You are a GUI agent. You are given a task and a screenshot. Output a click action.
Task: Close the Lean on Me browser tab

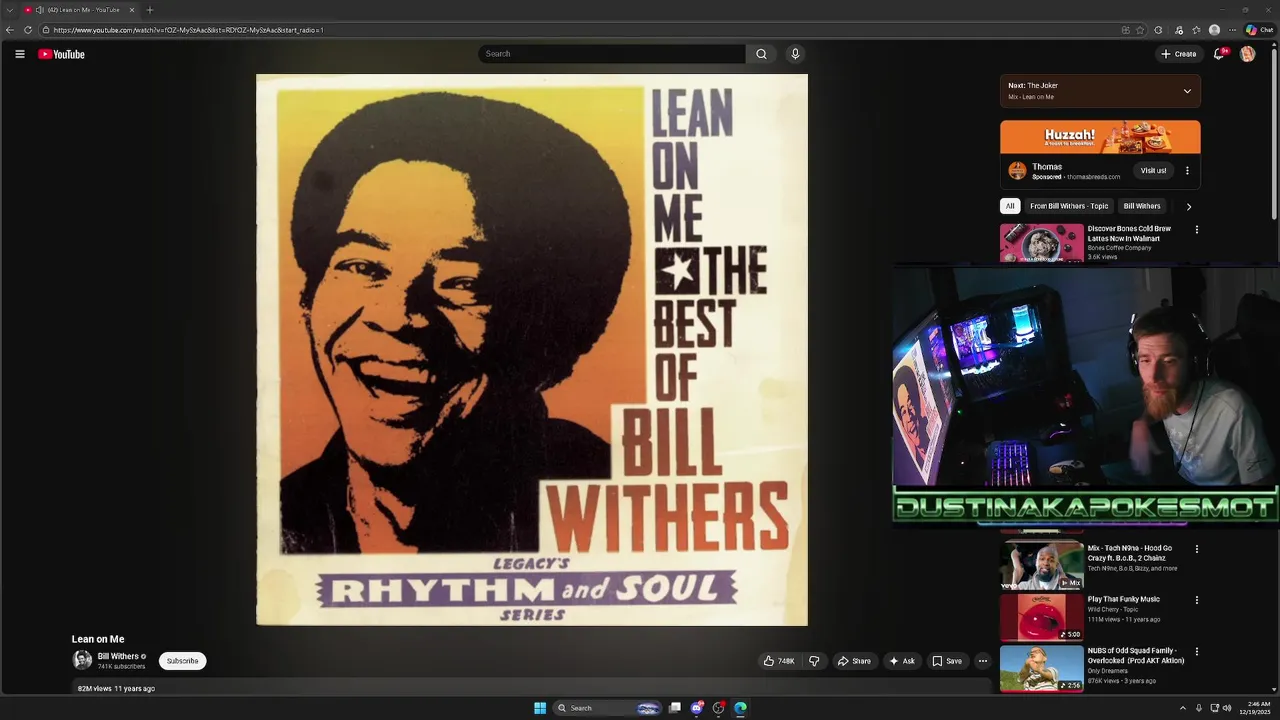[x=131, y=10]
